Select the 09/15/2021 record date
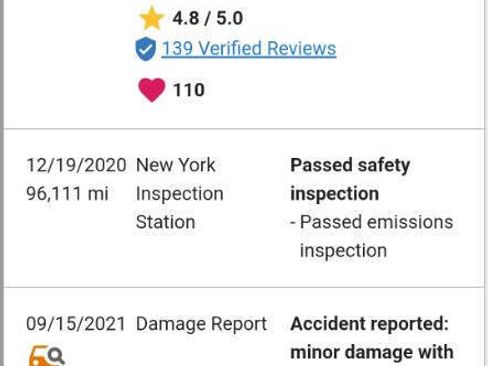 pyautogui.click(x=76, y=324)
